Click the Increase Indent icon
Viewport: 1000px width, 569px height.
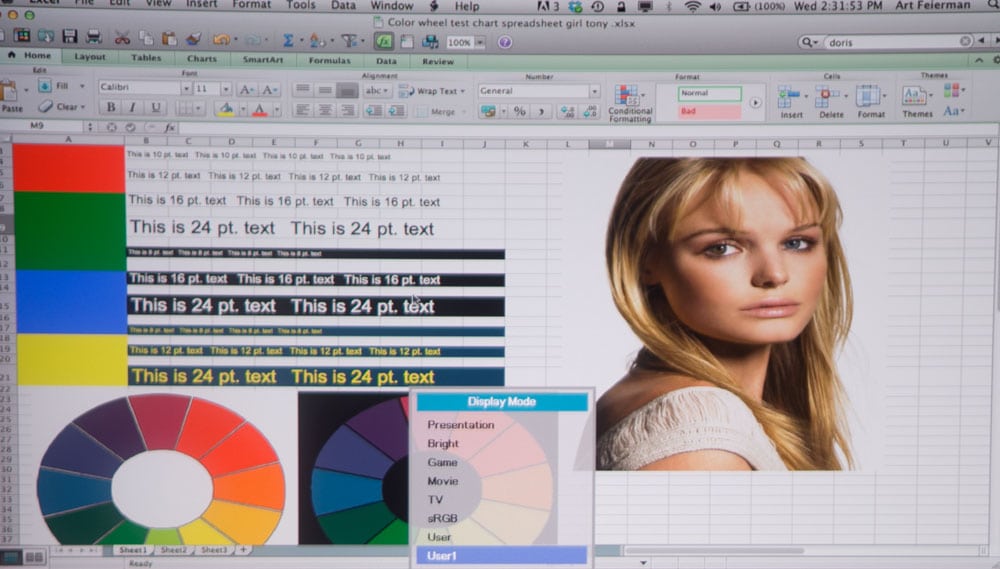click(395, 111)
